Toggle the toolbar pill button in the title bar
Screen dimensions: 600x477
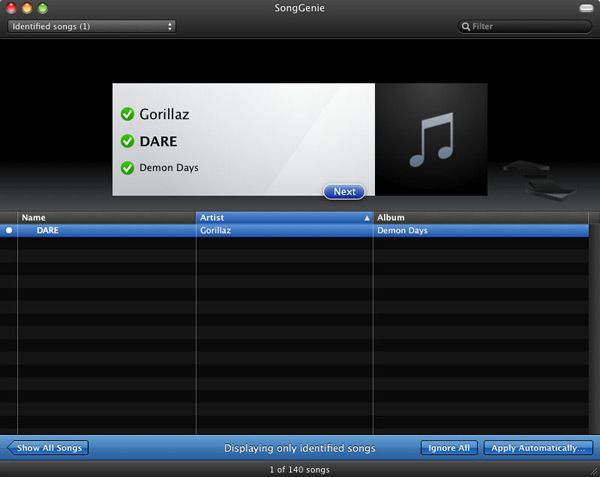pos(585,8)
